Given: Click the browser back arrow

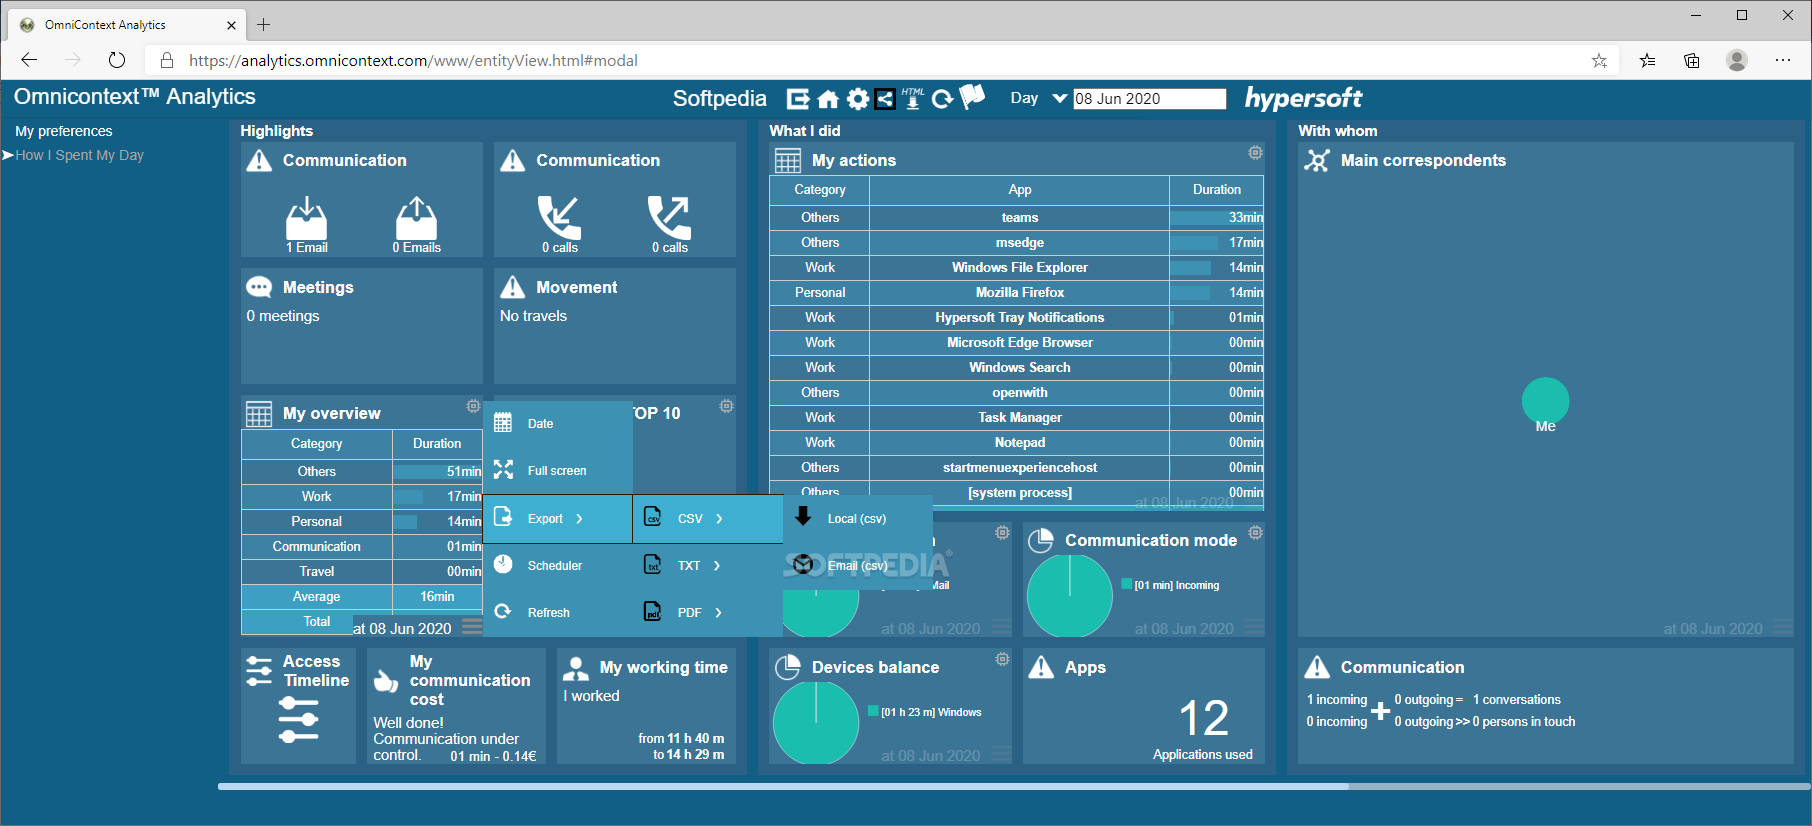Looking at the screenshot, I should [29, 60].
